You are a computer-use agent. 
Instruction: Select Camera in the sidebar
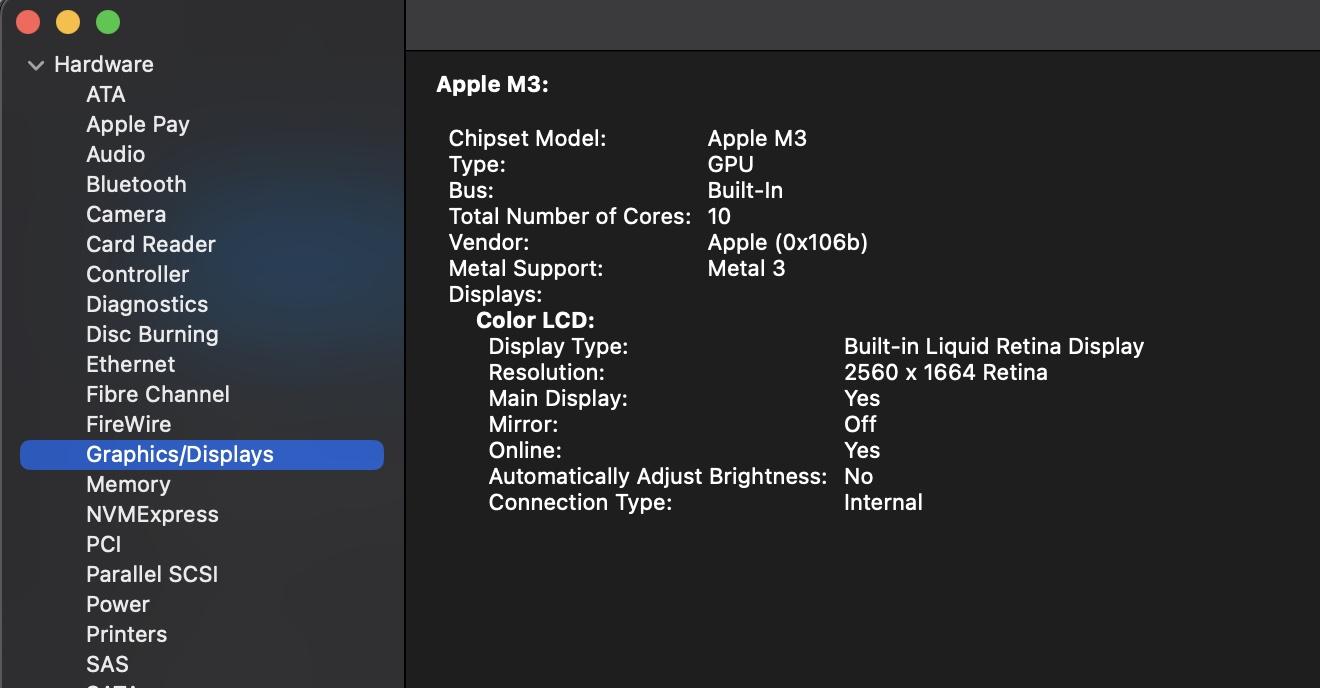(126, 214)
